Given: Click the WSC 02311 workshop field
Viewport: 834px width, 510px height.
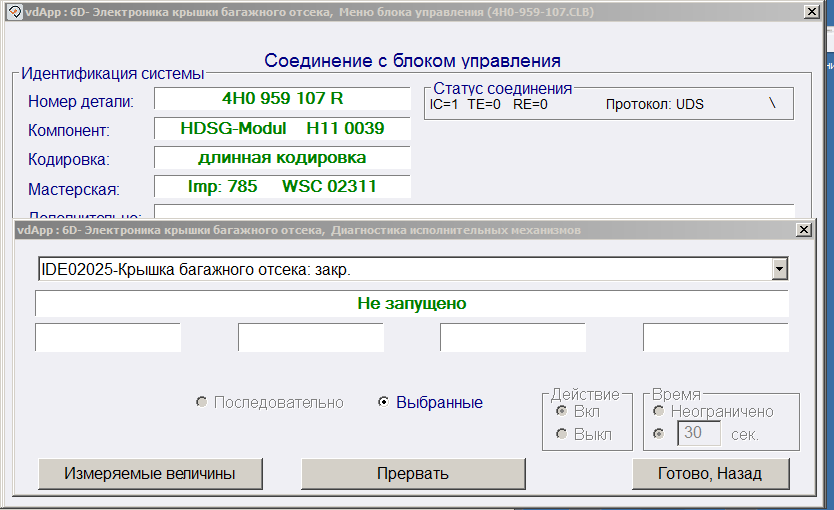Looking at the screenshot, I should [x=282, y=187].
